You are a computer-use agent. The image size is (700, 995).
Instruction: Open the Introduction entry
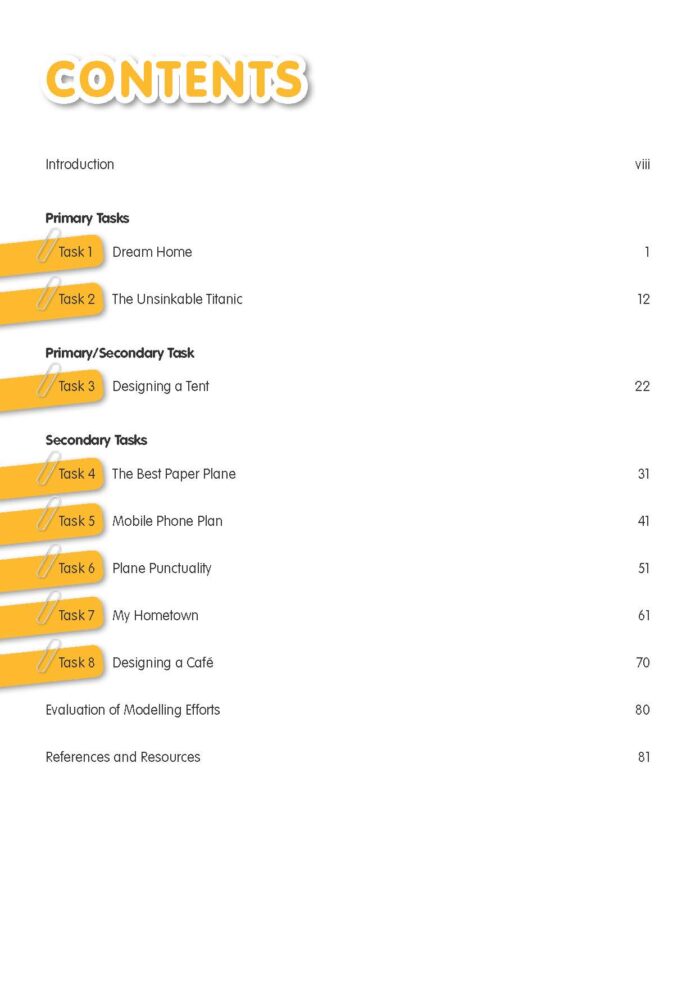80,164
